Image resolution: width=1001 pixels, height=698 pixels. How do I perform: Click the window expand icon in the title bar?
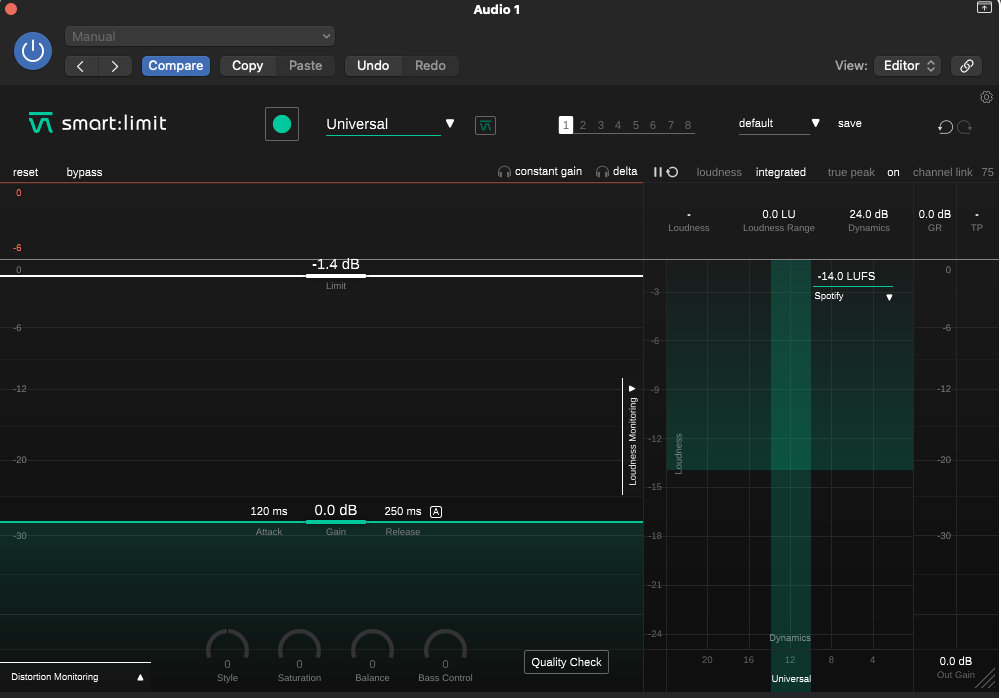click(984, 8)
